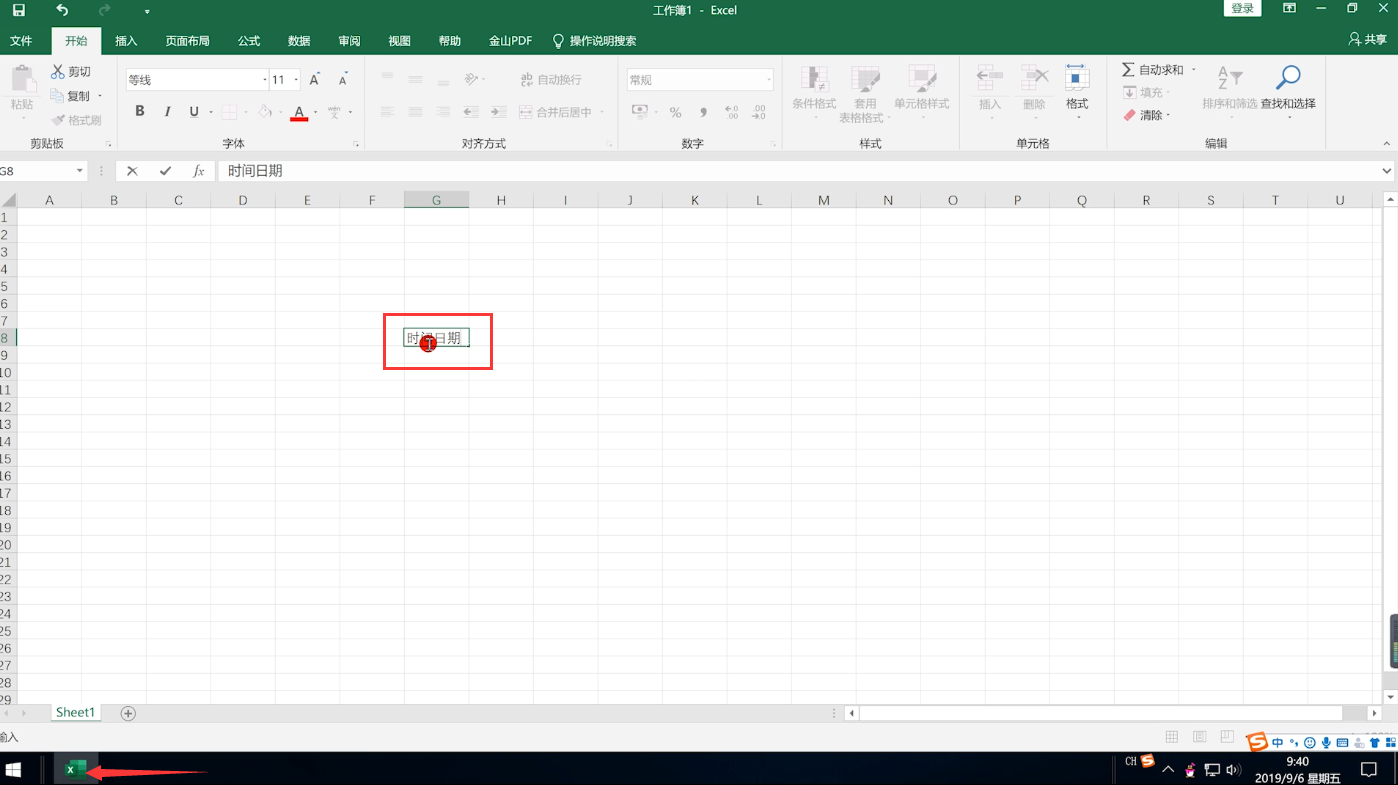Screen dimensions: 1398x785
Task: Open Cell Styles (单元格样式)
Action: (x=921, y=92)
